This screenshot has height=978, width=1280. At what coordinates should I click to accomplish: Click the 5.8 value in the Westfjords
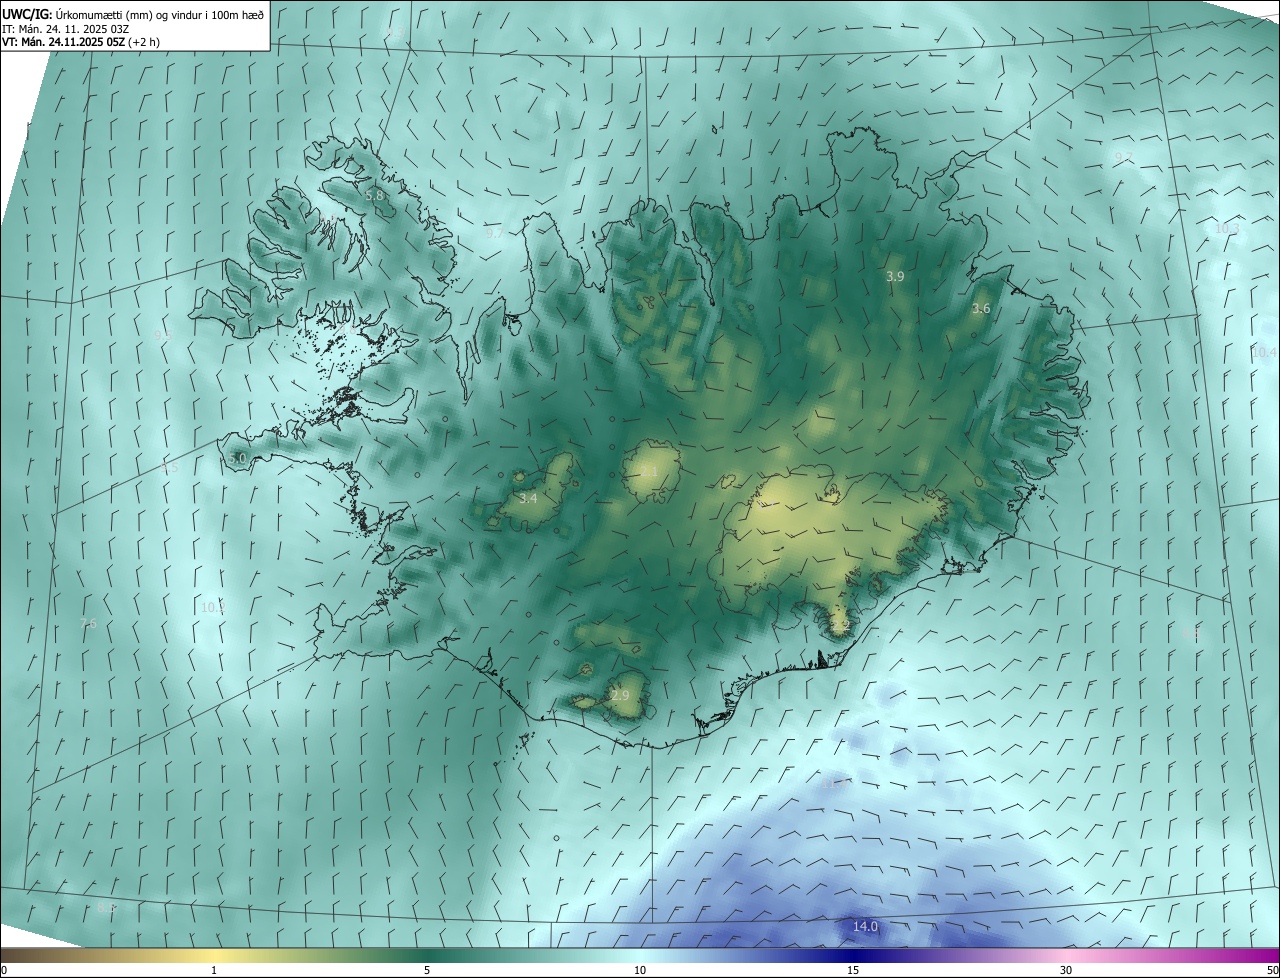[375, 196]
